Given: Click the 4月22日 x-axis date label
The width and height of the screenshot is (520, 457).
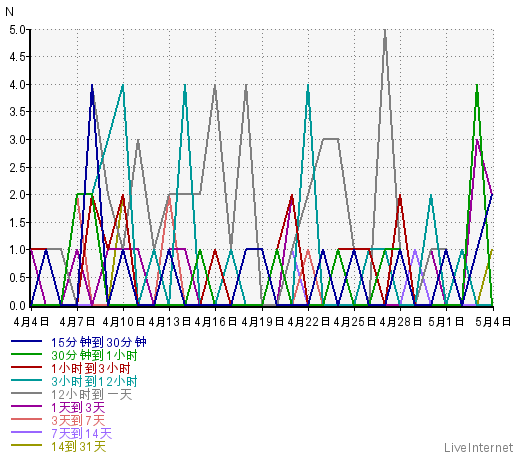Looking at the screenshot, I should coord(308,322).
